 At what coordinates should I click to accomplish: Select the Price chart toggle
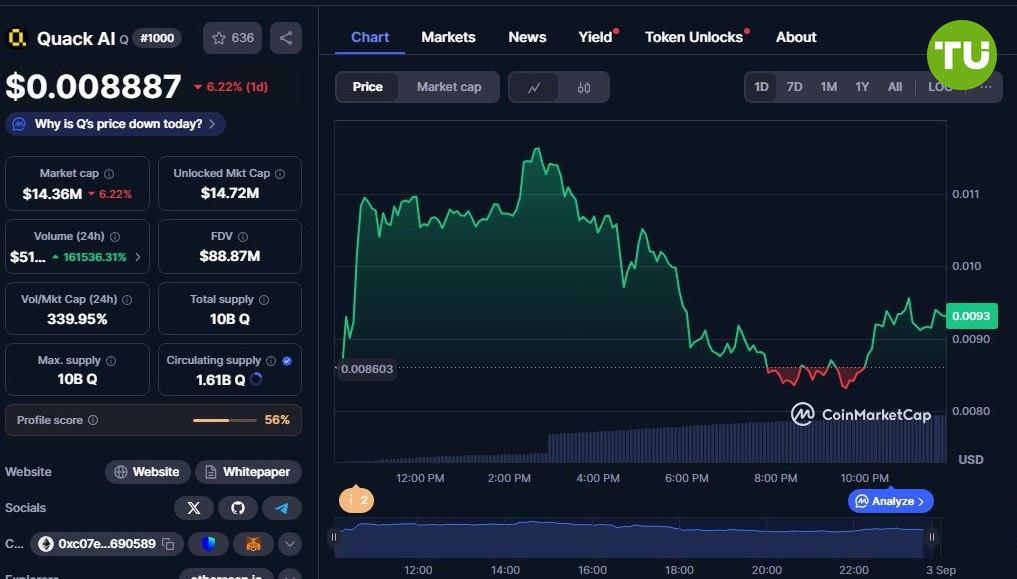[367, 87]
